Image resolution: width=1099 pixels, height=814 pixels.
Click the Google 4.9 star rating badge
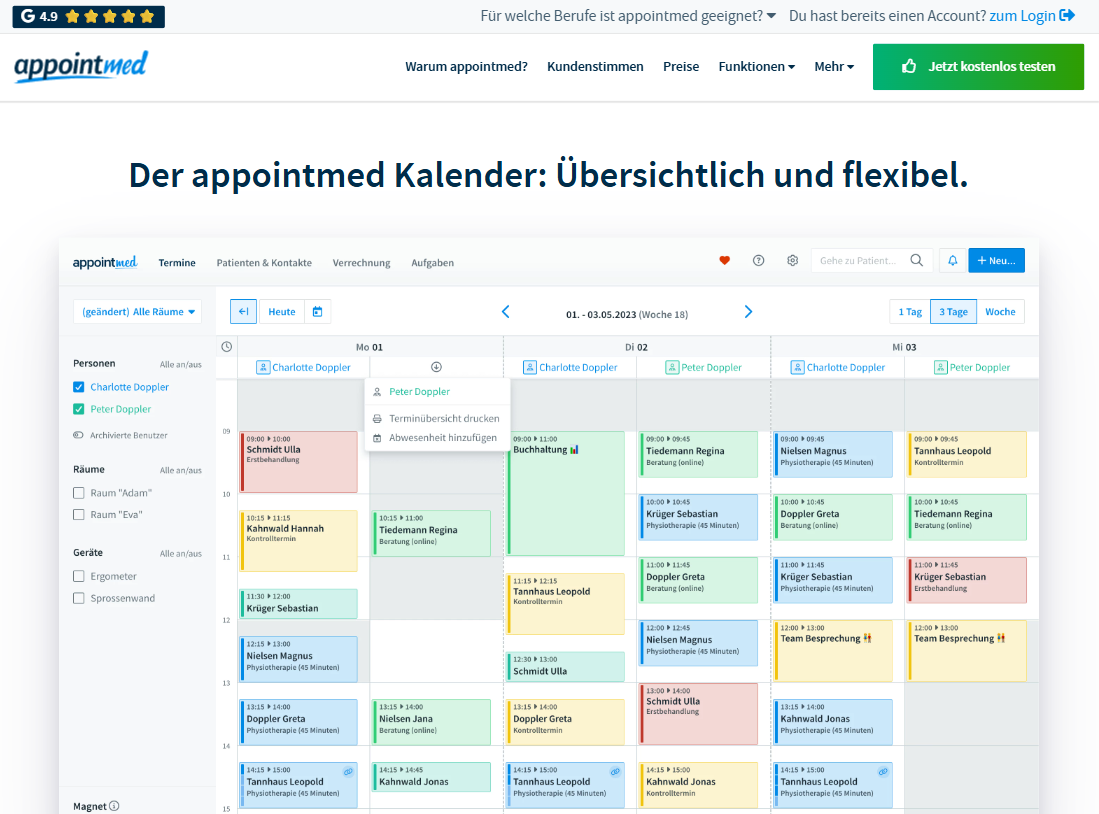tap(88, 16)
